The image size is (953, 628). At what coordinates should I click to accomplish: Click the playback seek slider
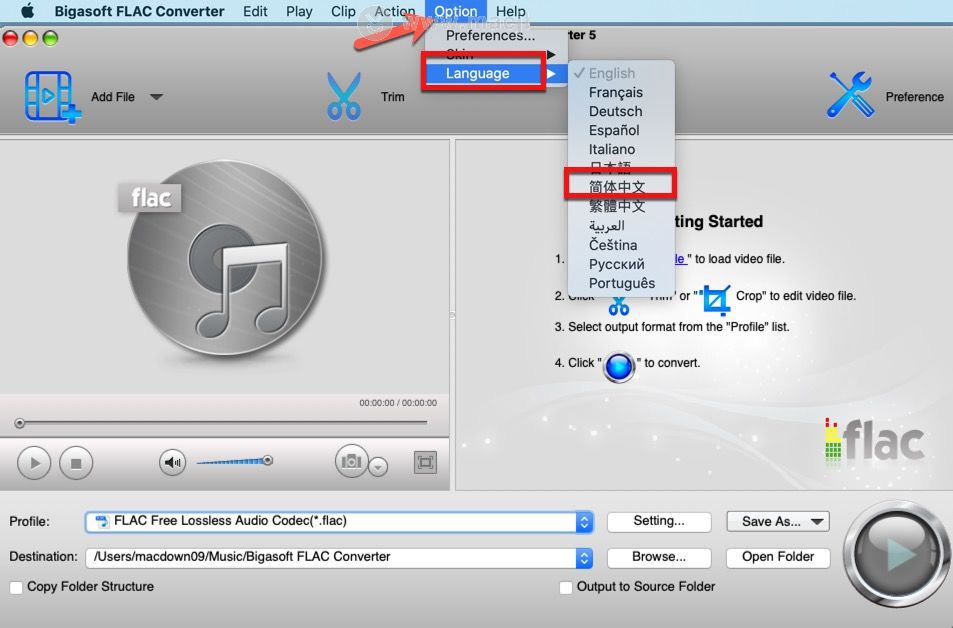click(x=222, y=423)
